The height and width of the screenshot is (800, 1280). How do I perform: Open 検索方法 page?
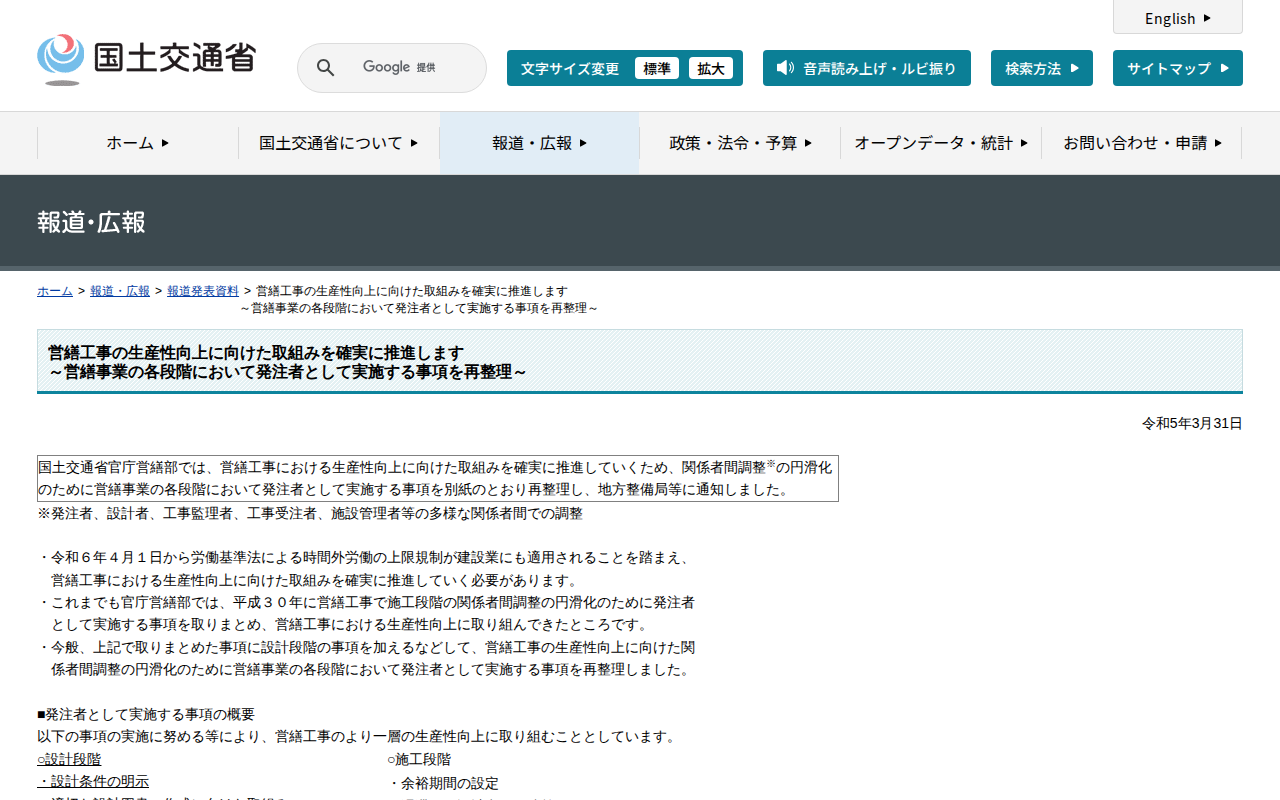click(1042, 68)
